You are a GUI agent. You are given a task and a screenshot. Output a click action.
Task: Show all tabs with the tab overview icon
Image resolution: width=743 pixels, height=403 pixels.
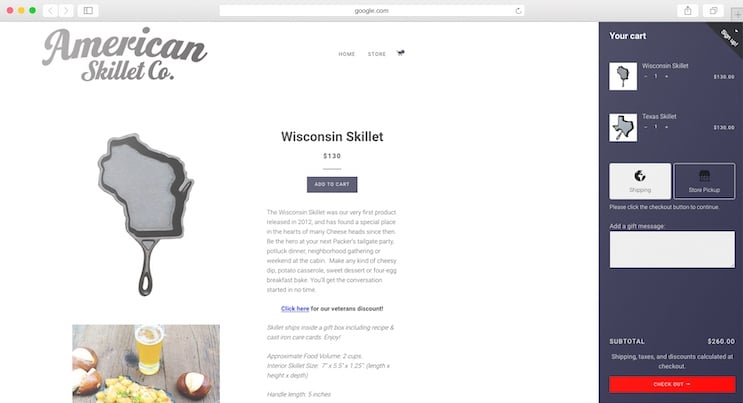(x=713, y=10)
